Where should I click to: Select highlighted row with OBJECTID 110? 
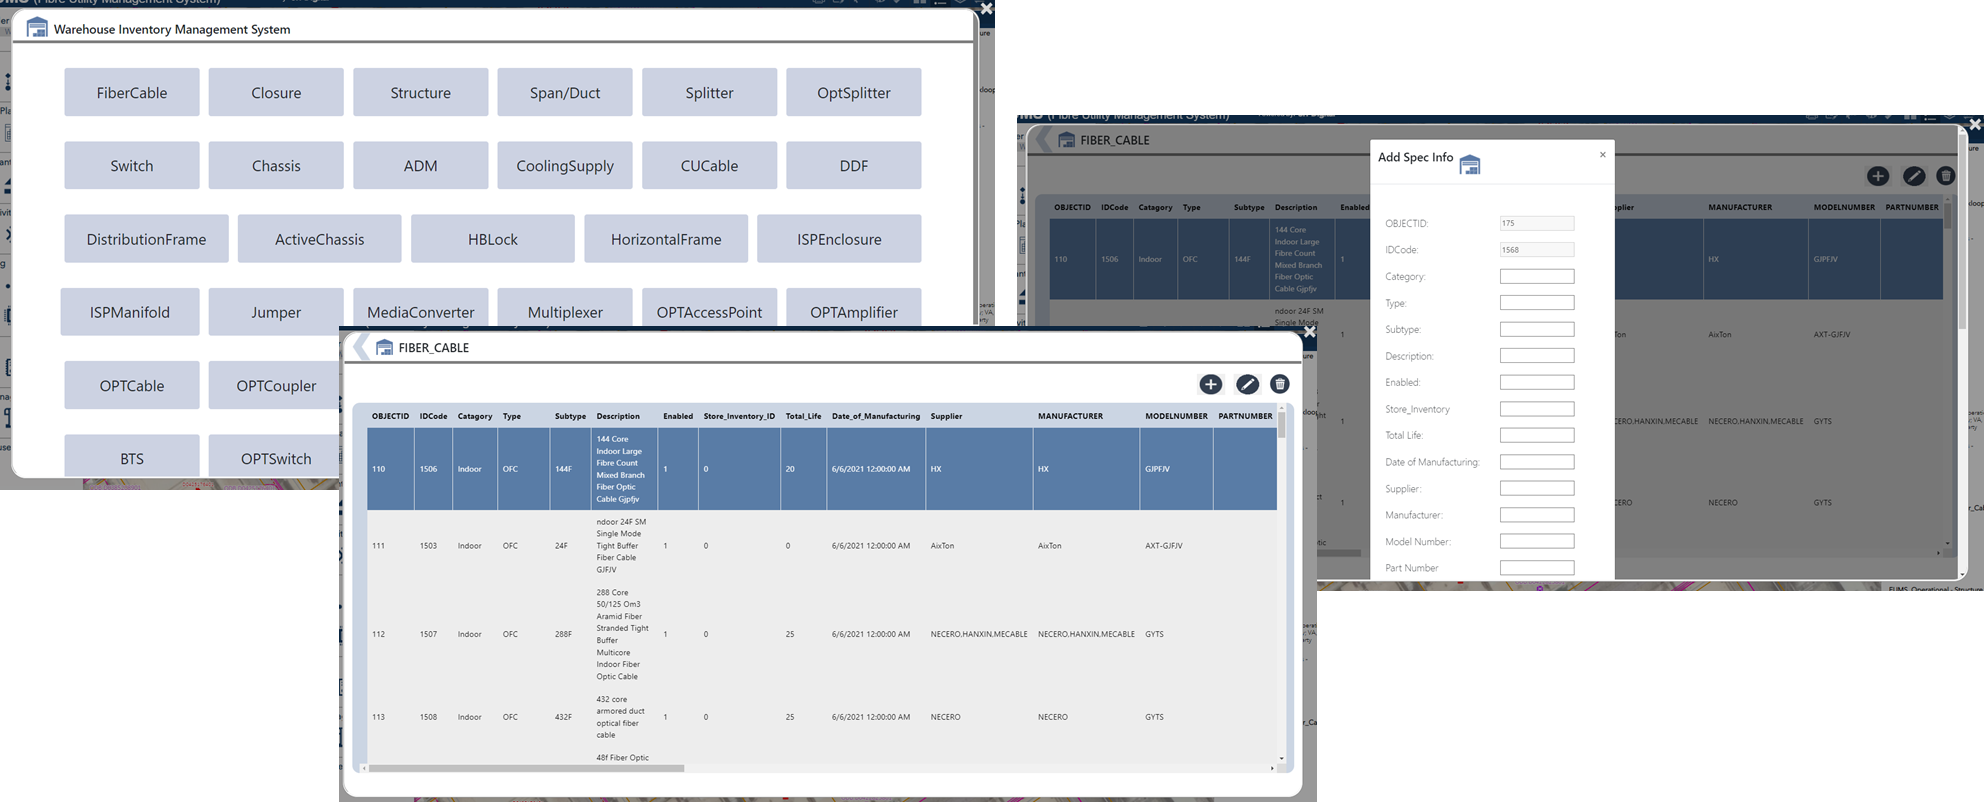[x=822, y=469]
